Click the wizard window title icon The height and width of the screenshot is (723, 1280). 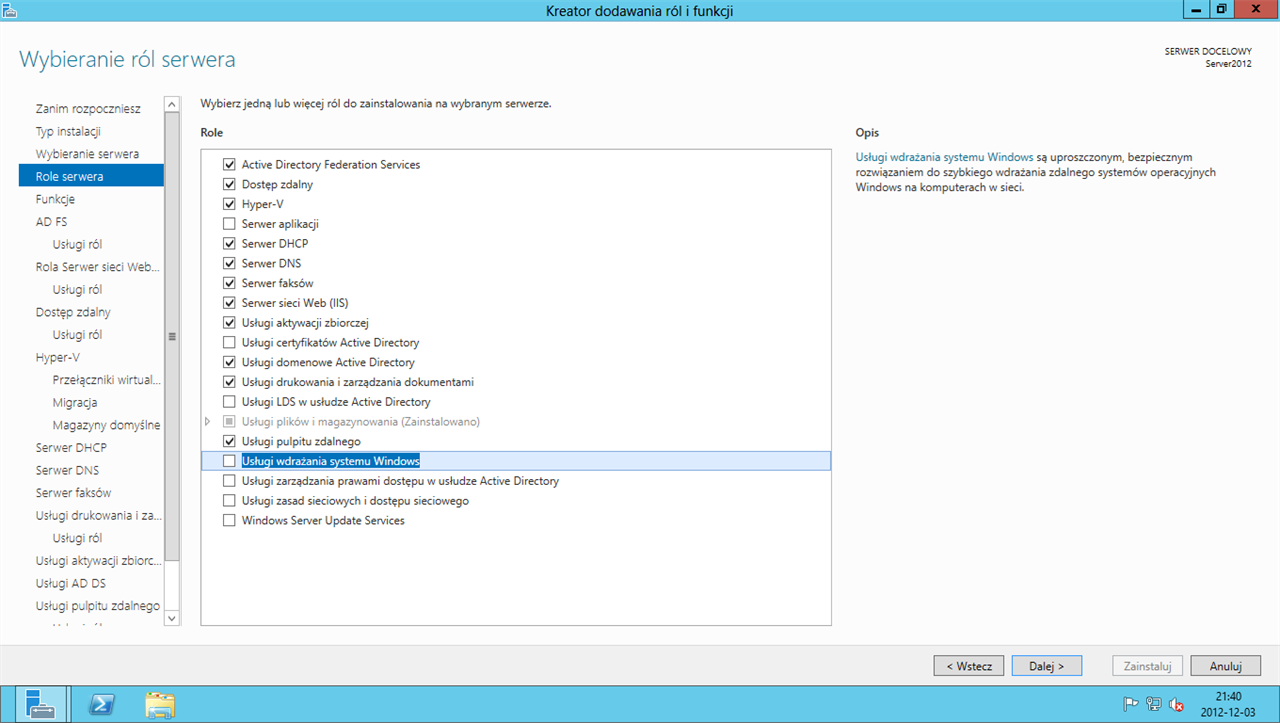pos(10,10)
